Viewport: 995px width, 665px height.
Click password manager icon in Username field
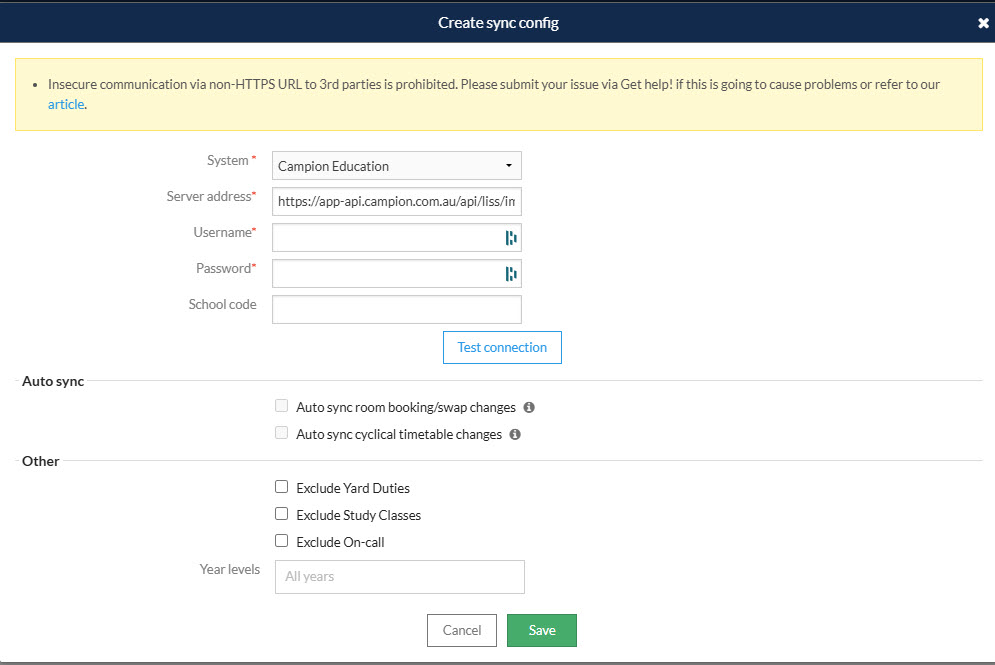click(x=510, y=238)
